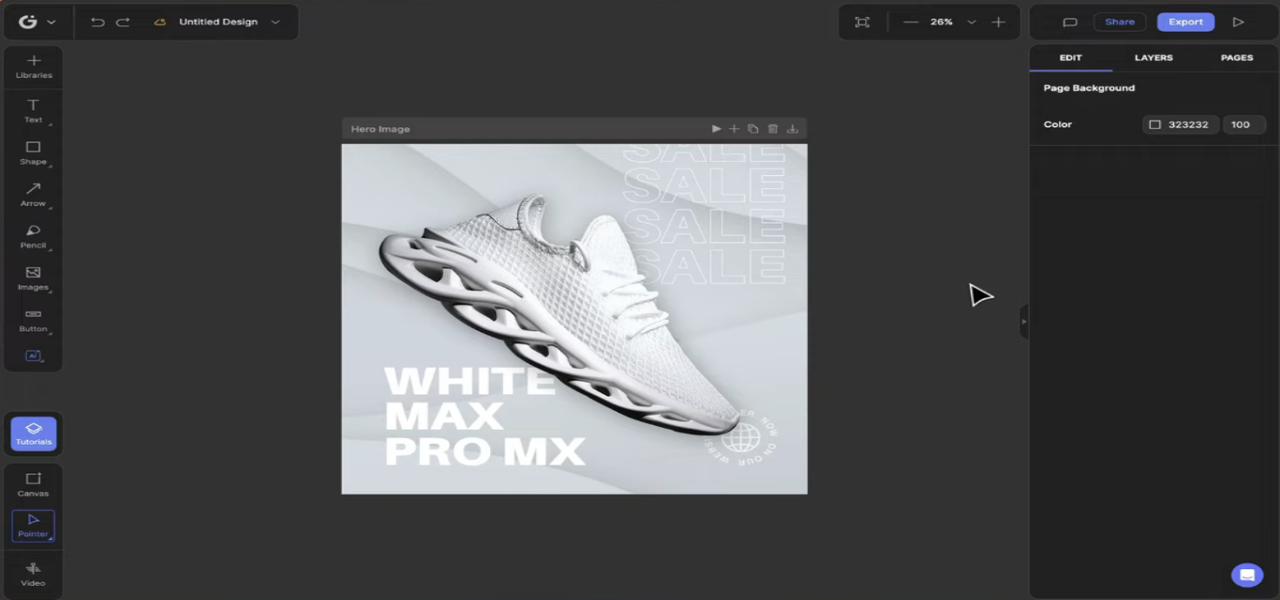This screenshot has height=600, width=1280.
Task: Click the cloud save status icon
Action: coord(160,22)
